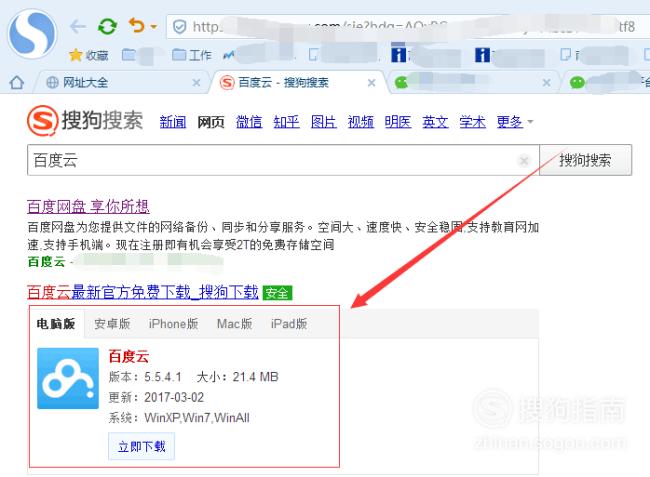This screenshot has height=477, width=650.
Task: Clear the search box with x icon
Action: pyautogui.click(x=524, y=160)
